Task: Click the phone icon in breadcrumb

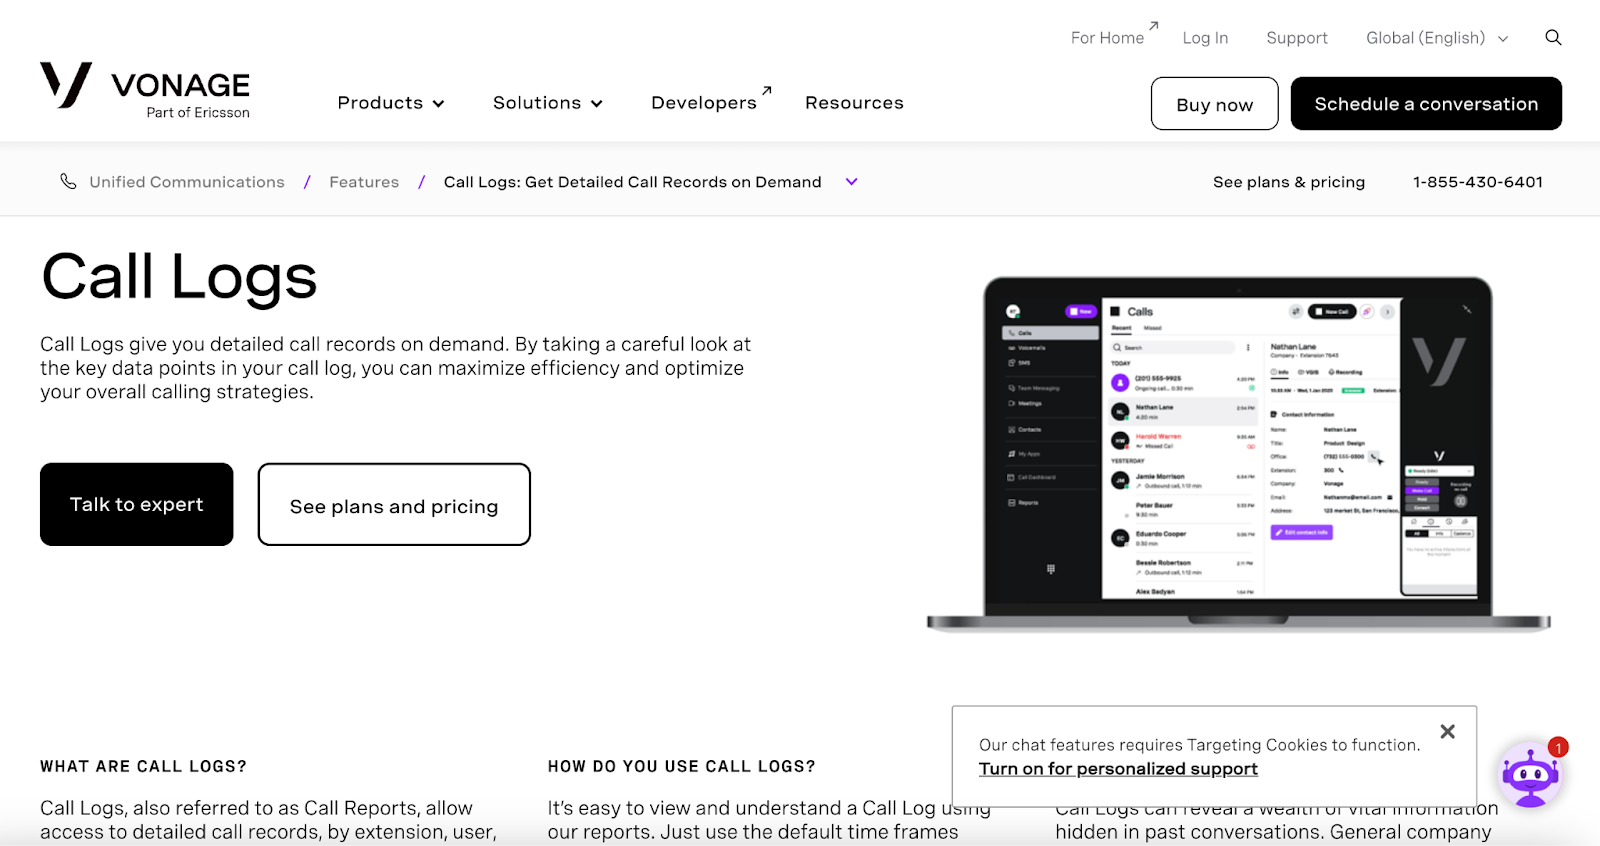Action: [68, 182]
